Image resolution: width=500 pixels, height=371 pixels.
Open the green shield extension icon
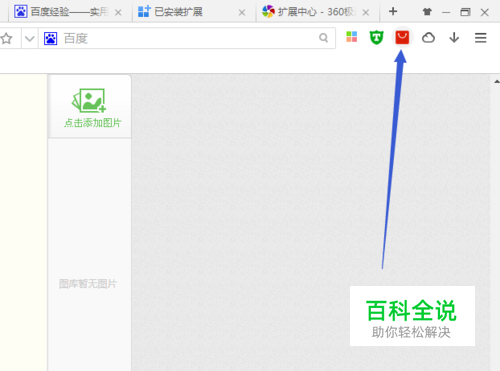pos(376,37)
